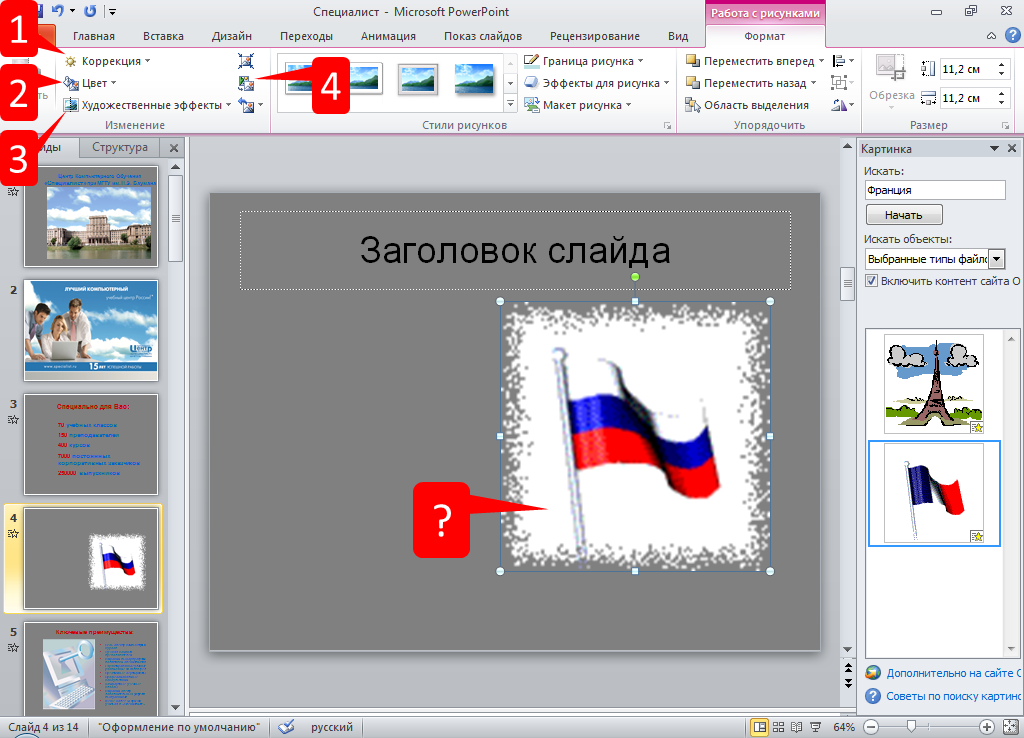Click the zoom slider handle

[x=909, y=726]
